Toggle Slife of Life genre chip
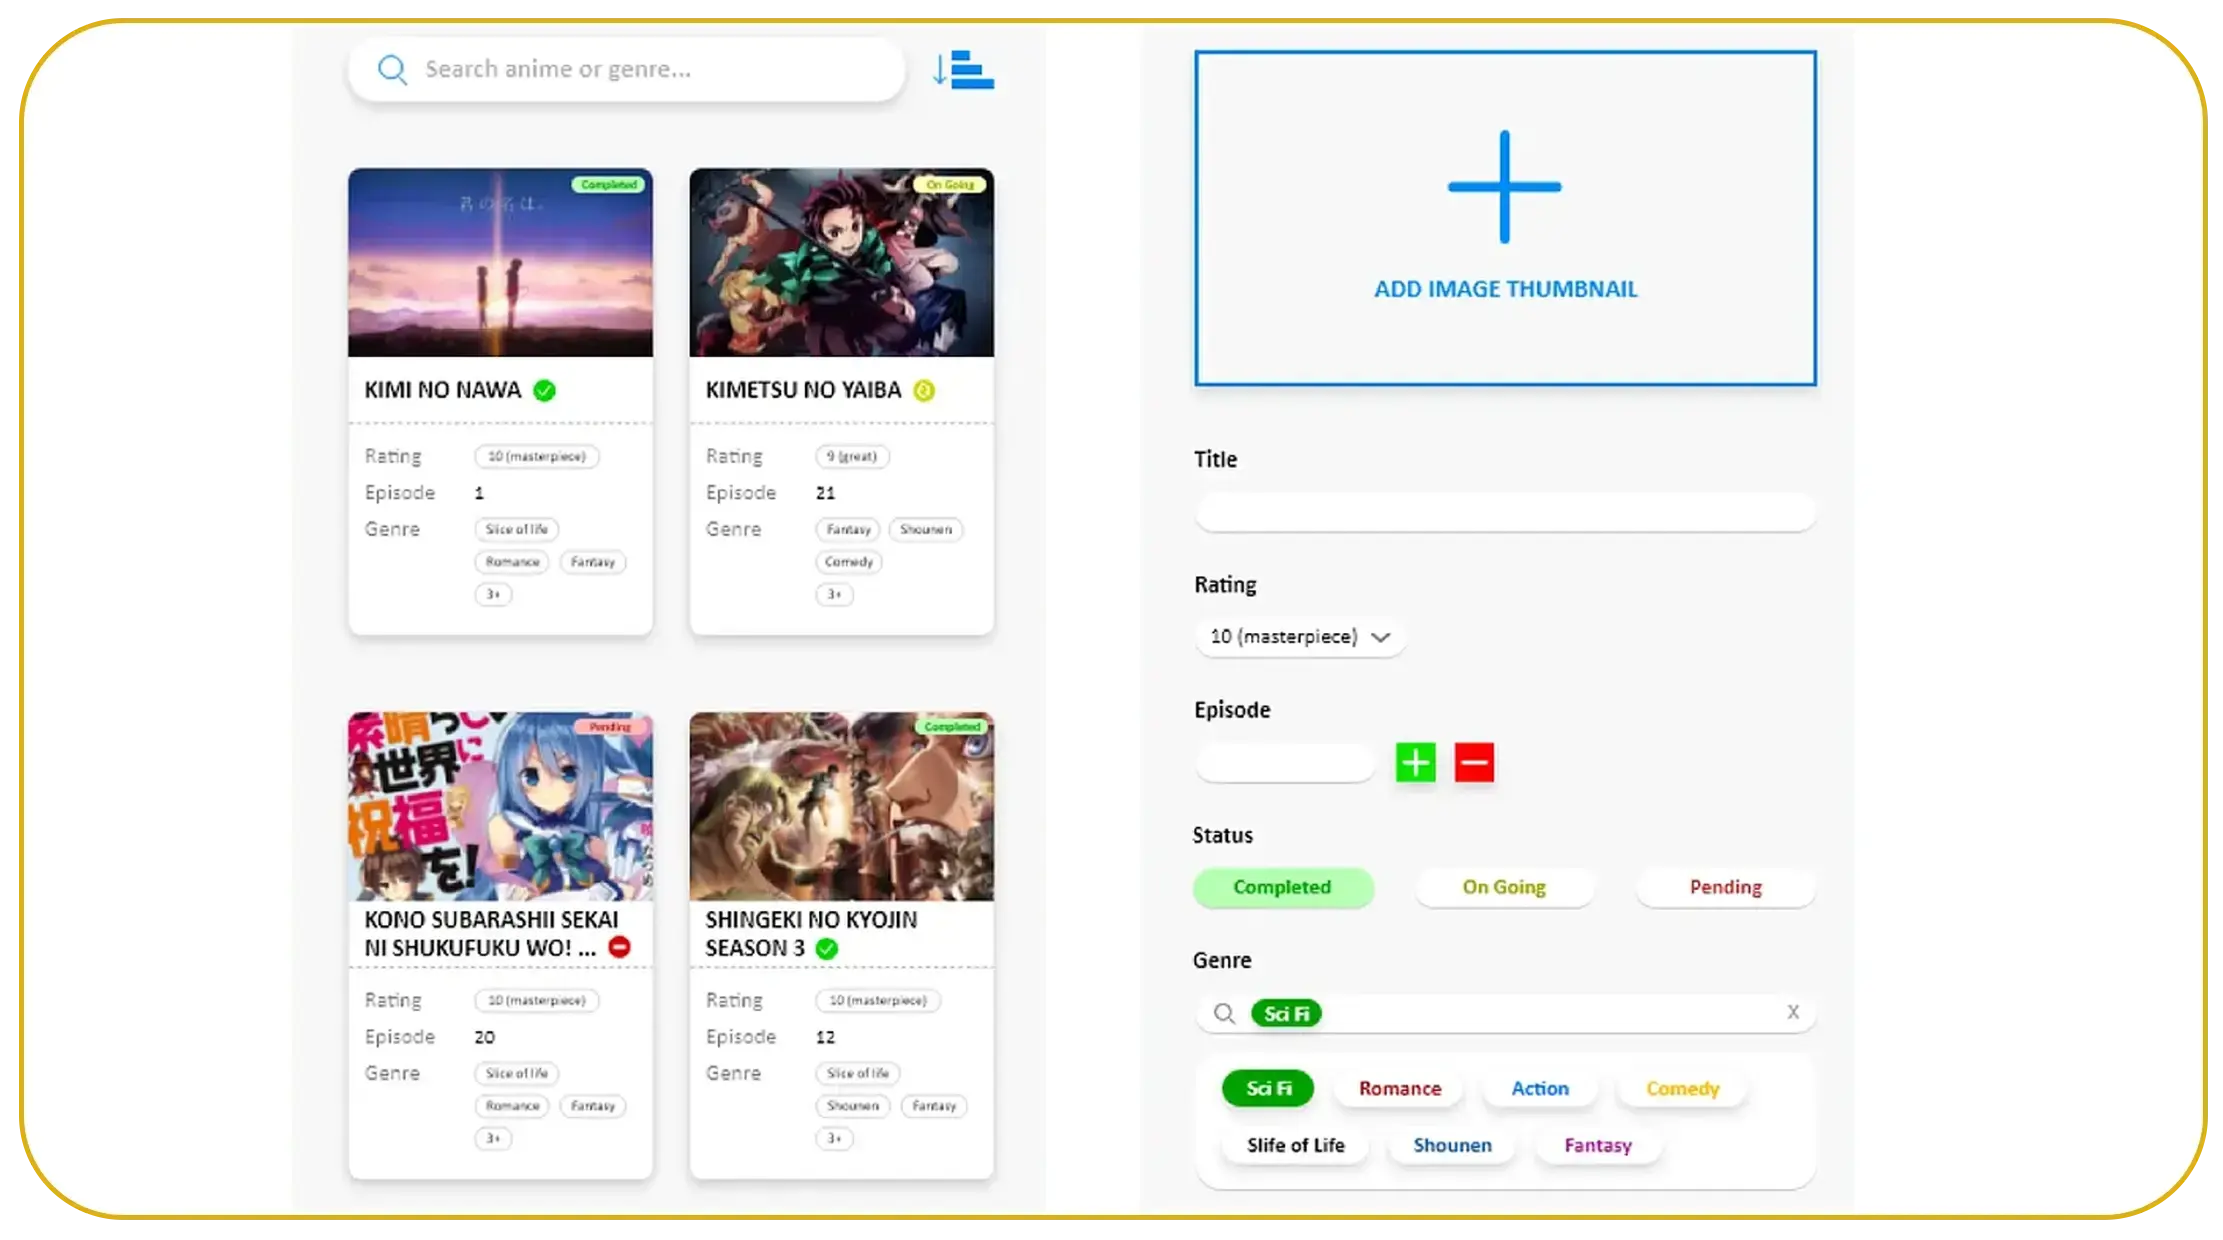 pyautogui.click(x=1296, y=1146)
